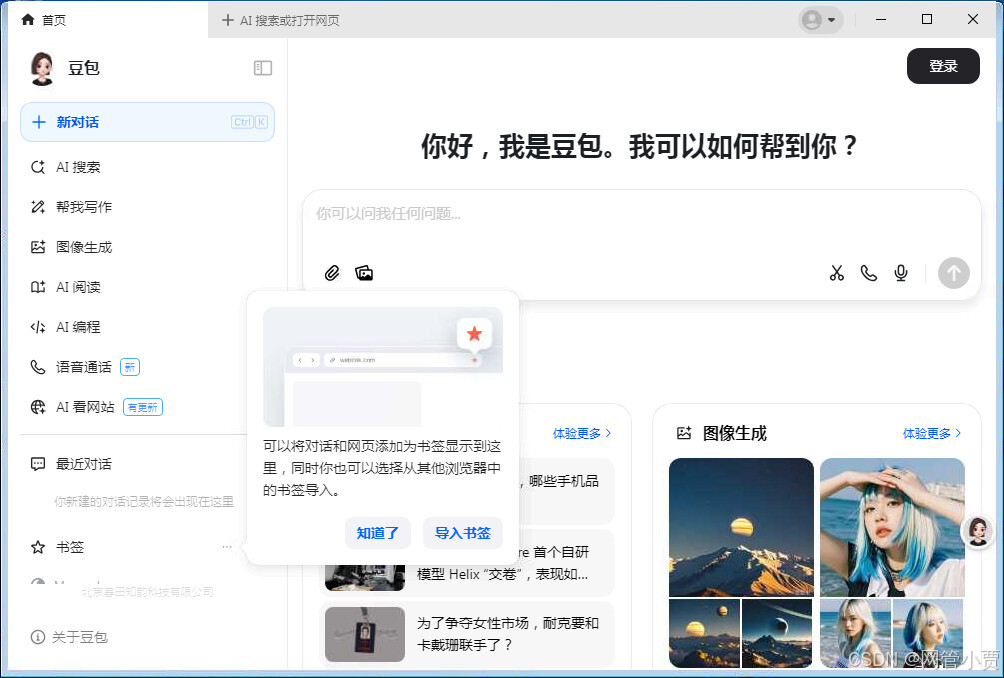The height and width of the screenshot is (678, 1004).
Task: Click the 图像生成 card header icon
Action: pyautogui.click(x=684, y=433)
